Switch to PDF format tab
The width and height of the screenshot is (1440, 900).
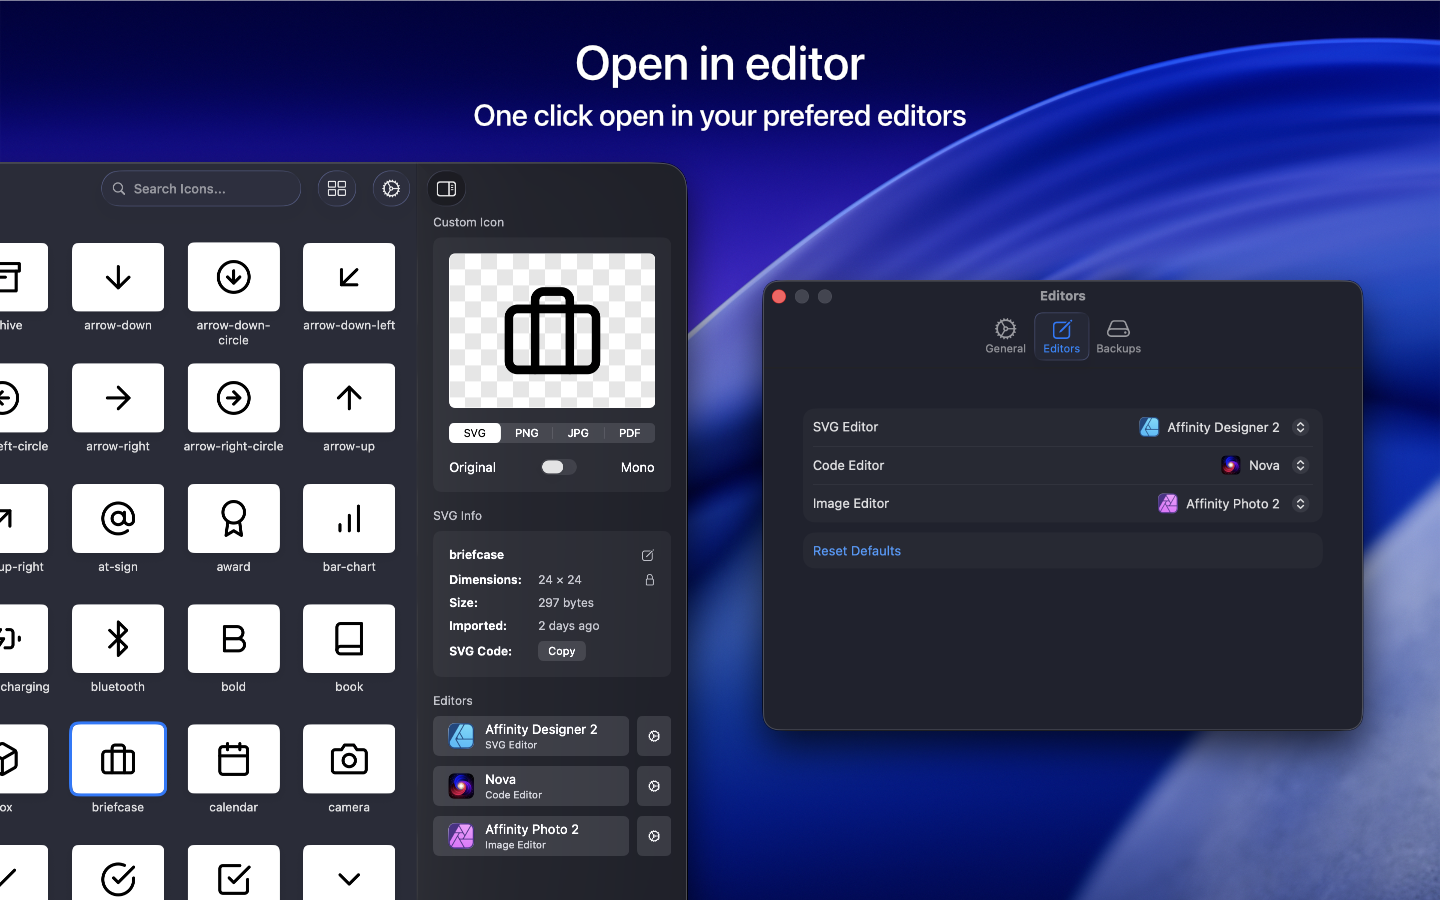[x=630, y=433]
